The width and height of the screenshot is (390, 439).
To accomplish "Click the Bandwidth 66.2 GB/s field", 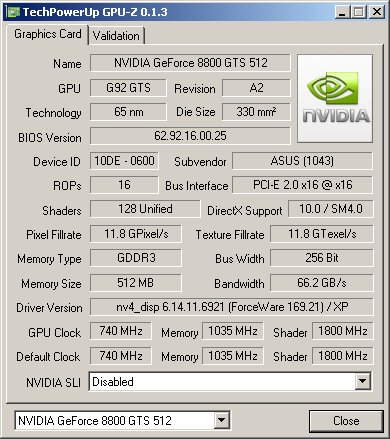I will [x=322, y=283].
